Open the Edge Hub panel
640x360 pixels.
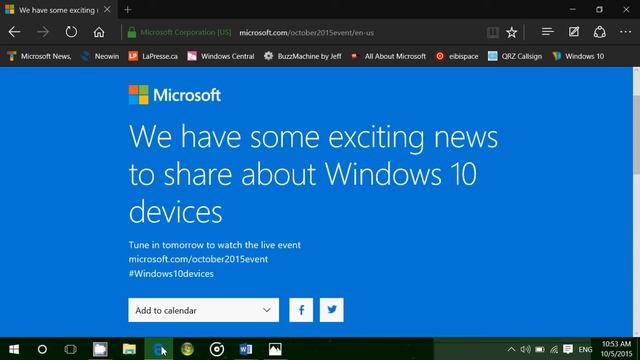tap(547, 32)
